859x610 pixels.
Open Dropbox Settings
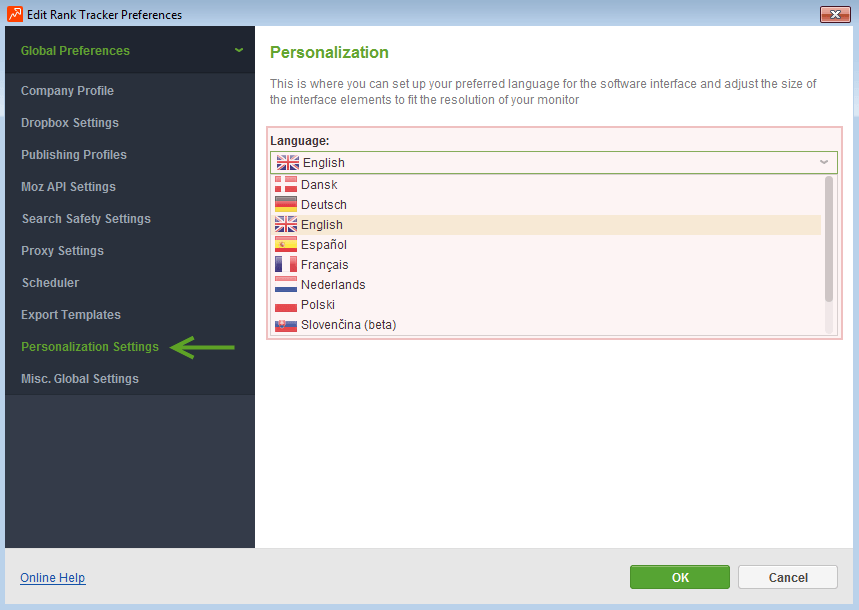pyautogui.click(x=70, y=123)
